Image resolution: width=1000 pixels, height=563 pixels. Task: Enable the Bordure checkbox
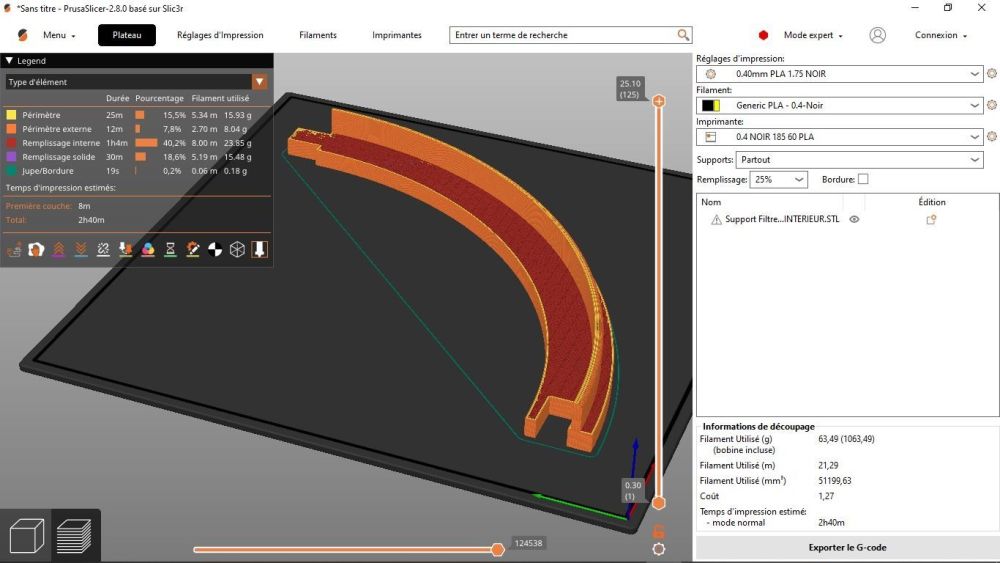[863, 180]
